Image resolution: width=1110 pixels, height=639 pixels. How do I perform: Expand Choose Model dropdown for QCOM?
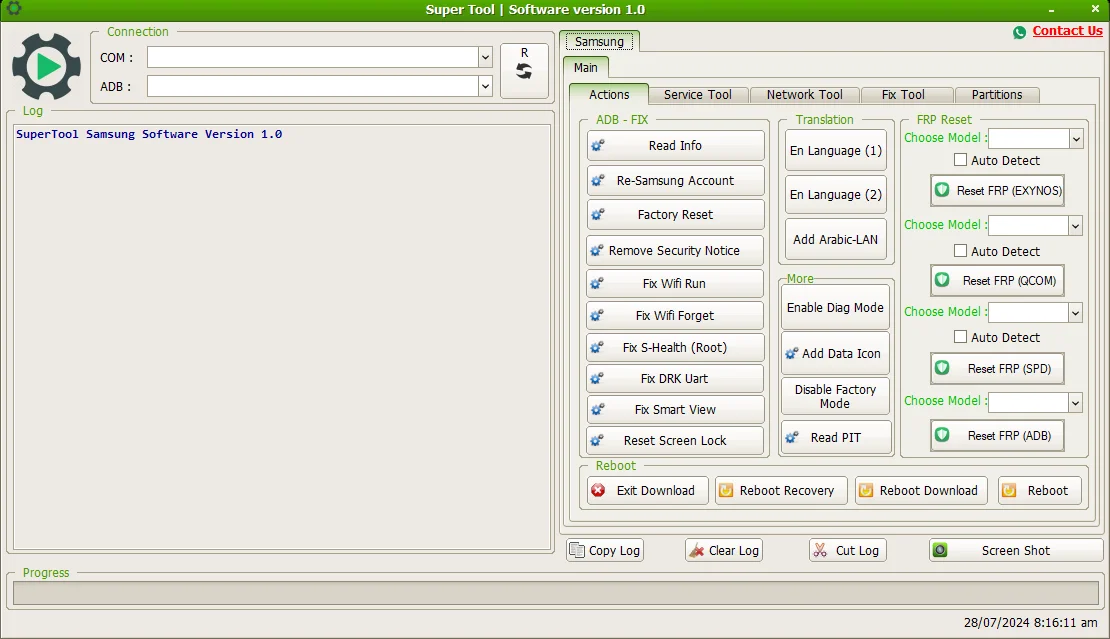click(1075, 226)
